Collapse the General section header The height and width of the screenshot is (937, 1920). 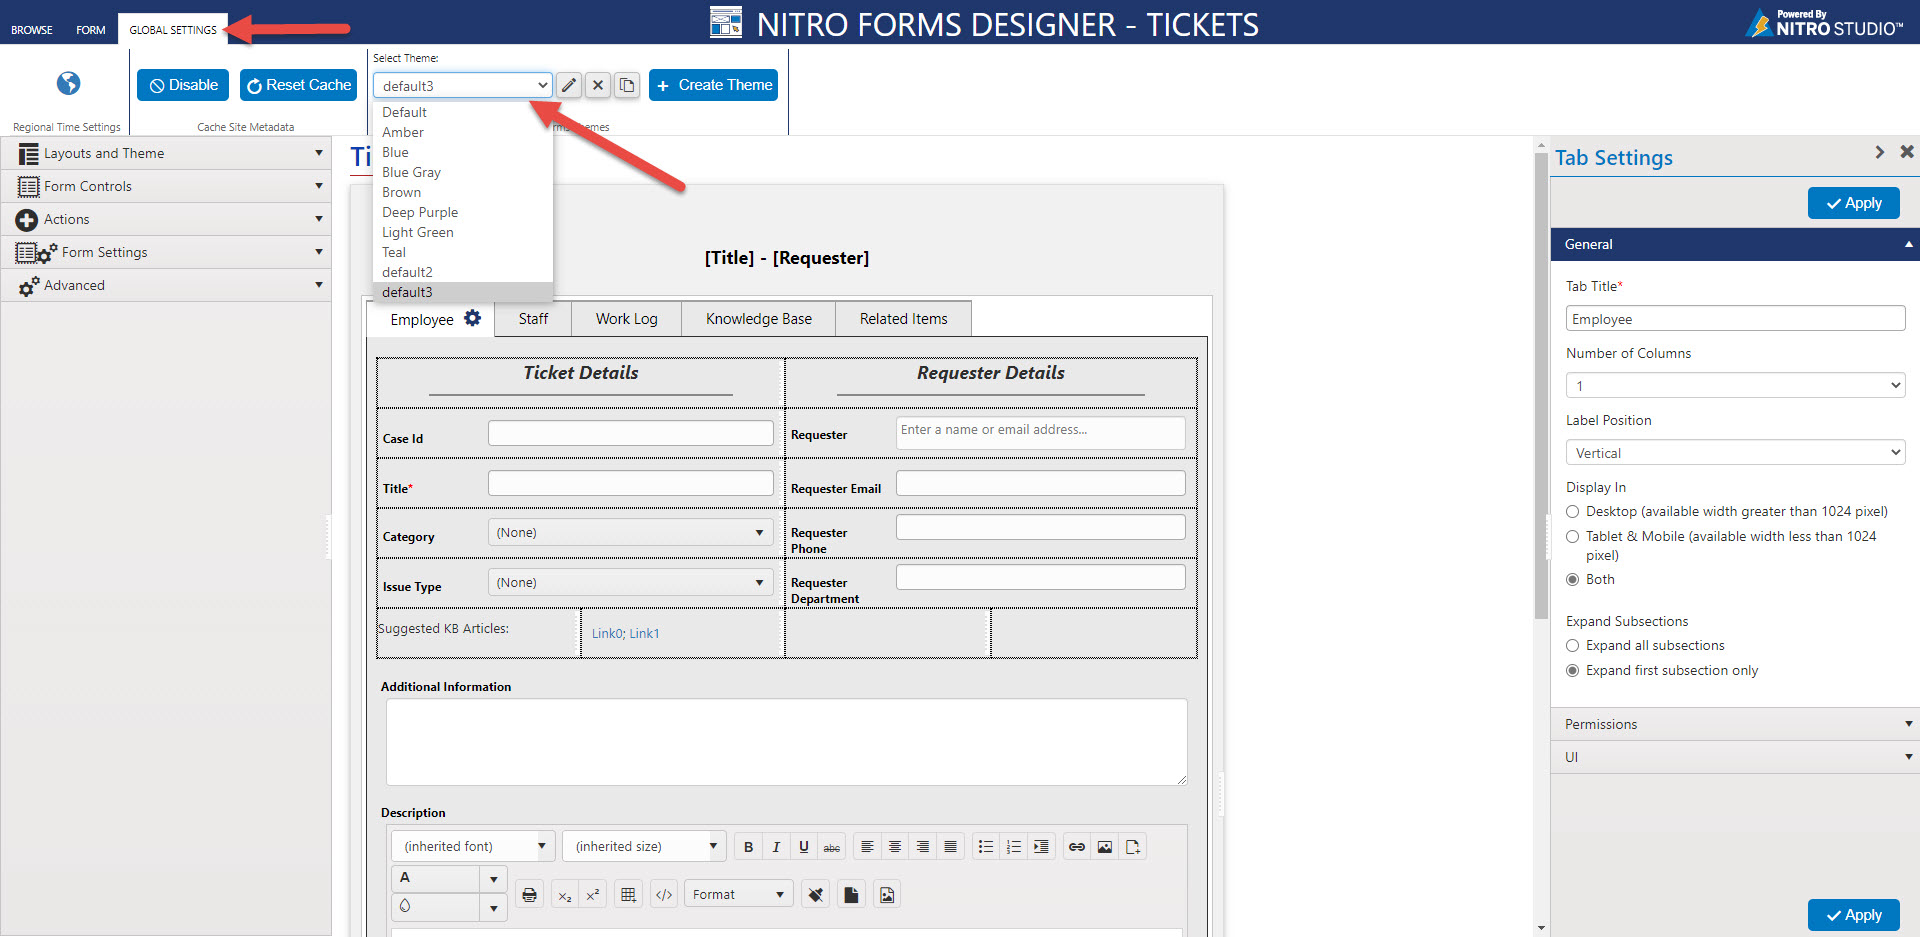pyautogui.click(x=1735, y=244)
